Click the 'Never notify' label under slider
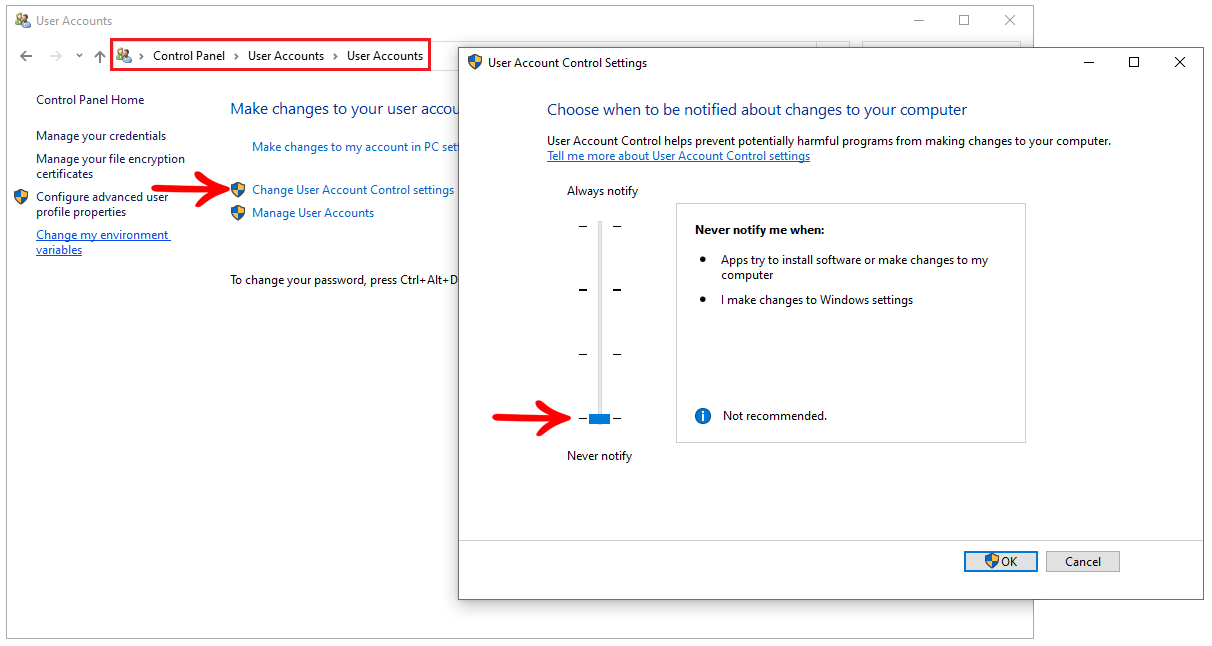The width and height of the screenshot is (1212, 646). 600,456
